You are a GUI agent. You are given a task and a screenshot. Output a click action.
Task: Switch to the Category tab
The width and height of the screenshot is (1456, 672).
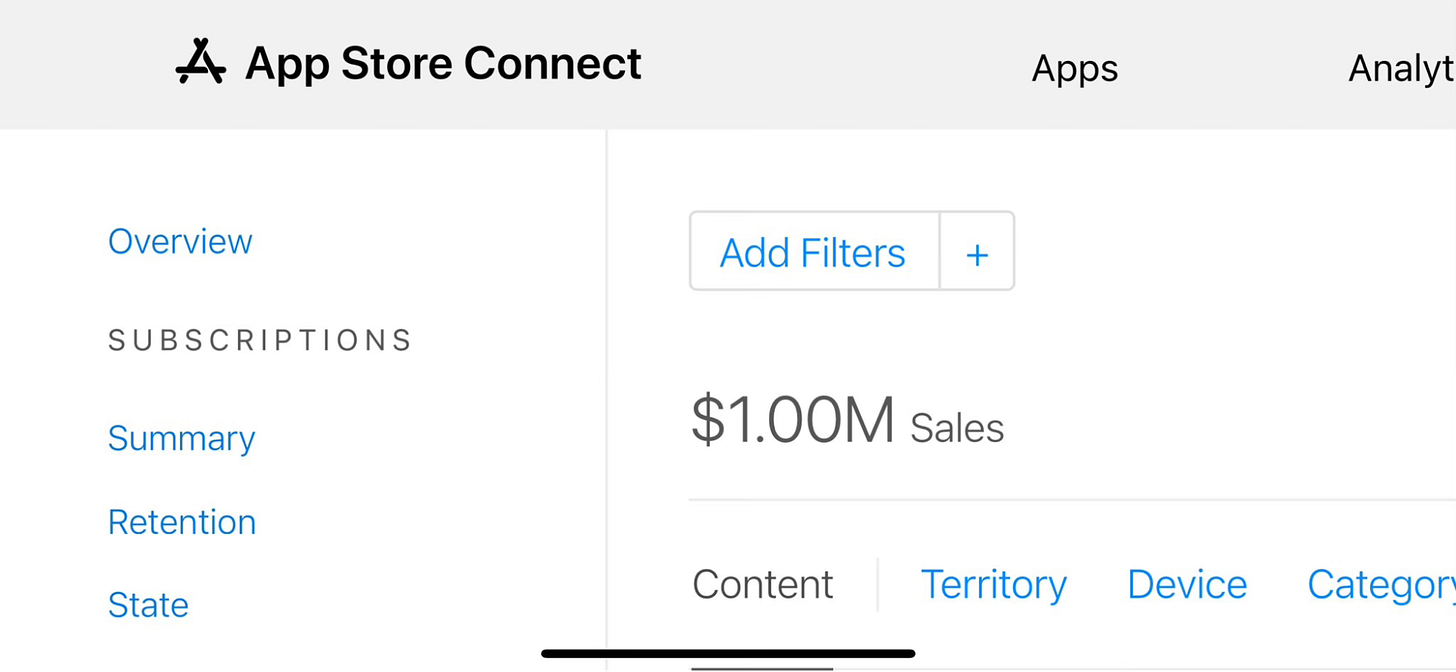(1380, 585)
